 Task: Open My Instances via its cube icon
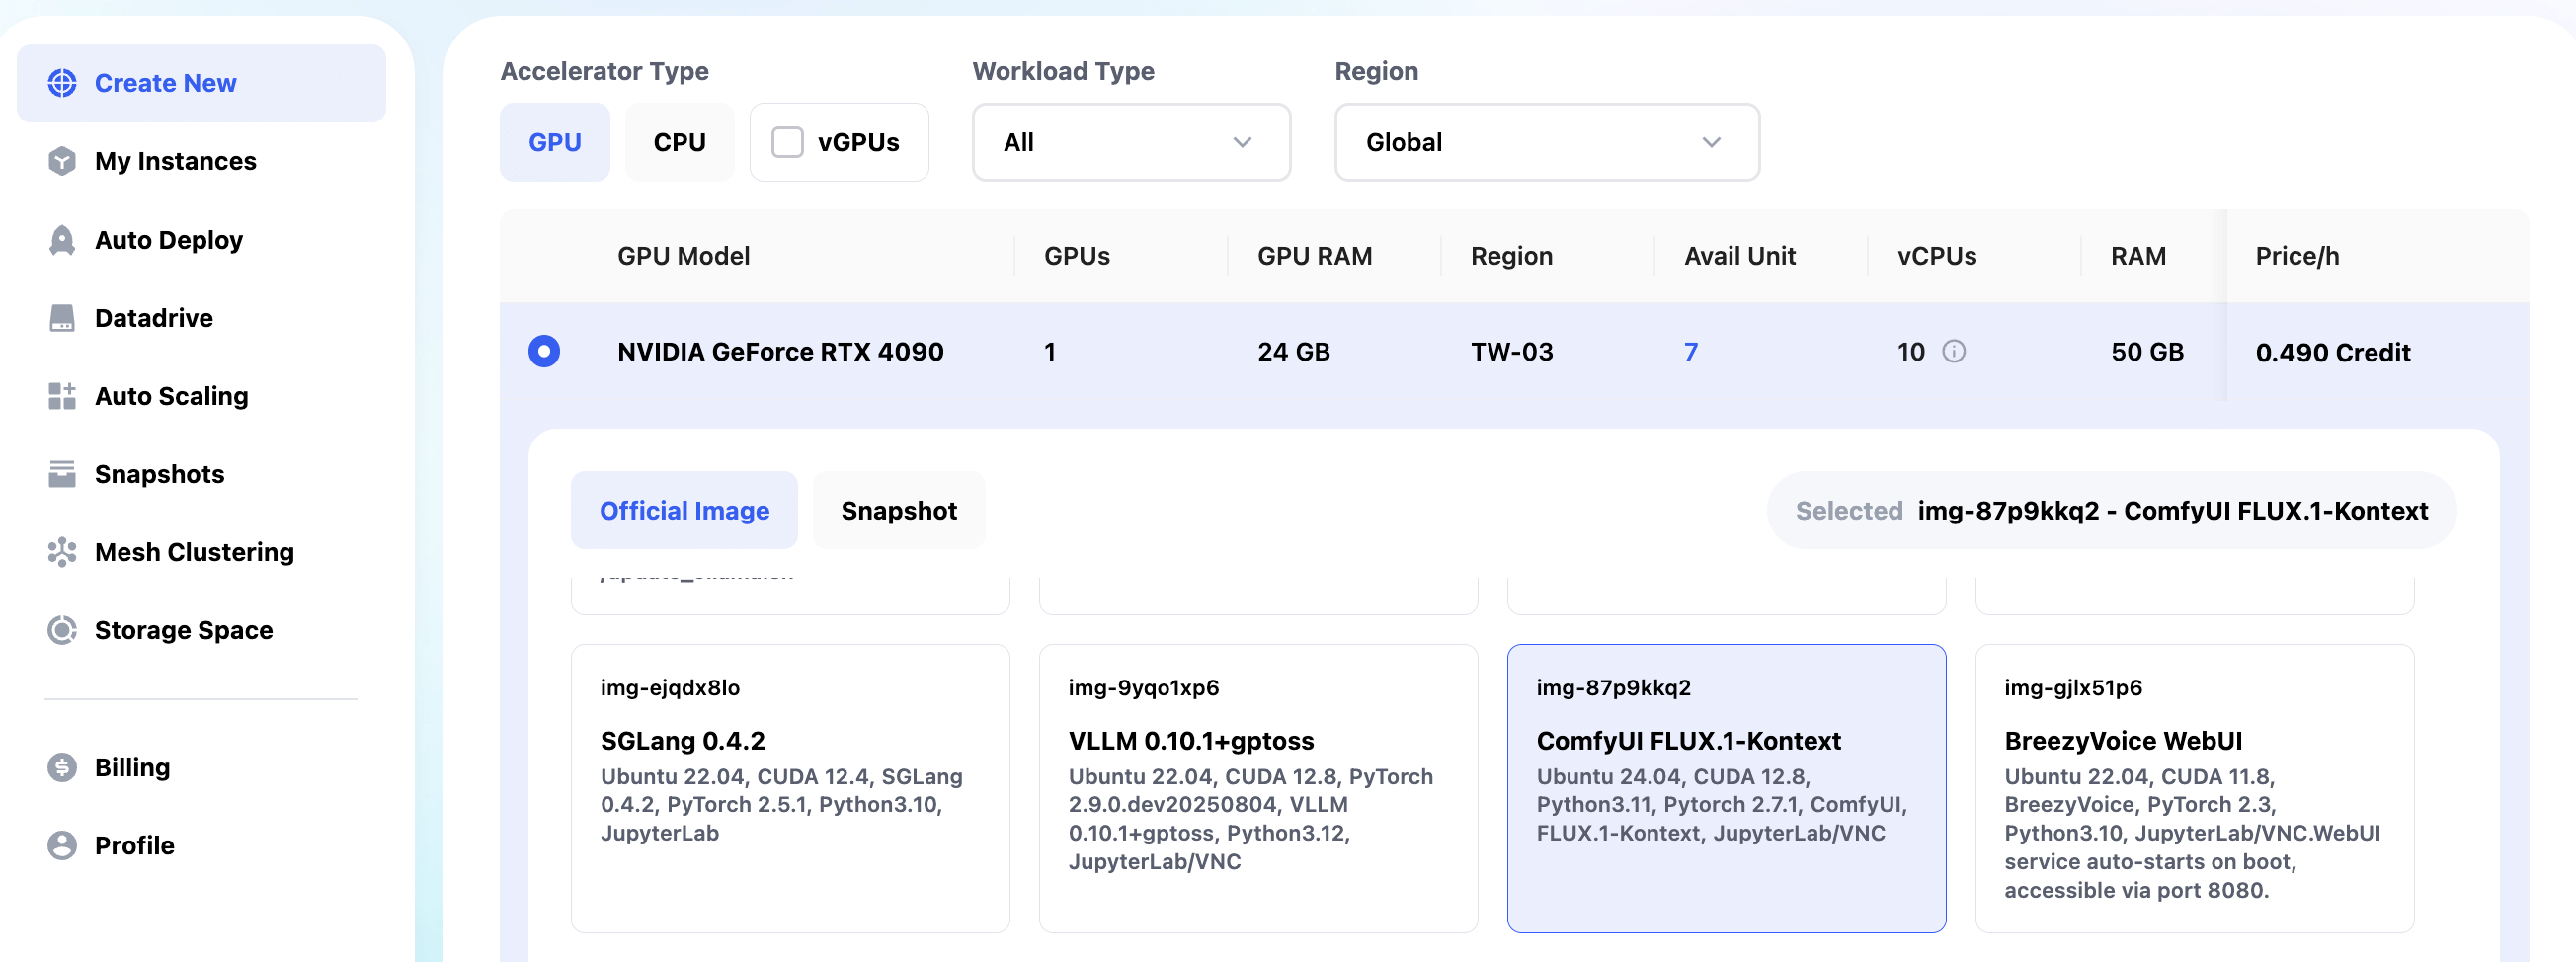(62, 161)
